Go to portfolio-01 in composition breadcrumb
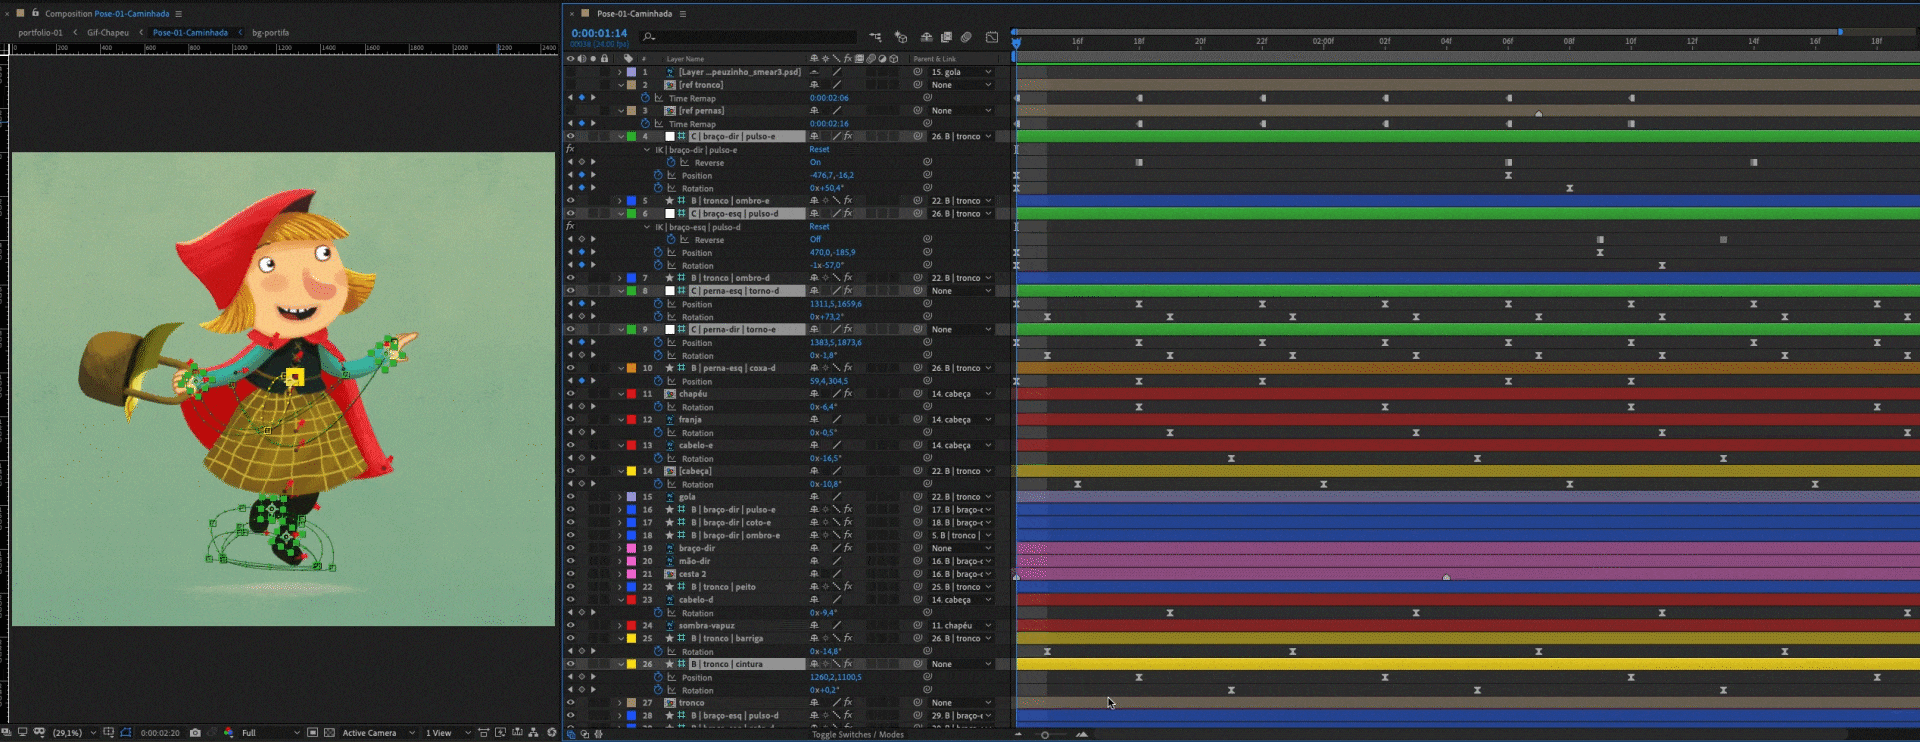This screenshot has width=1920, height=742. point(40,33)
